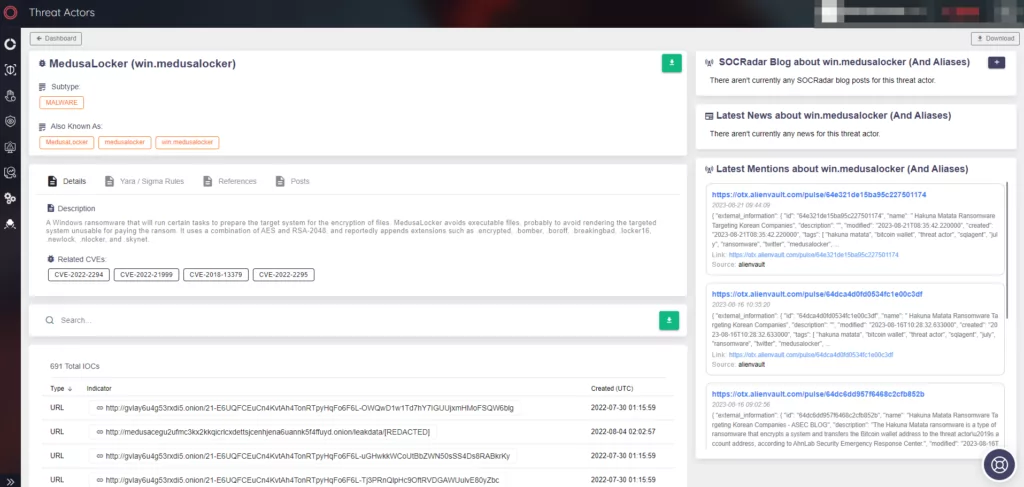Screen dimensions: 1024x487
Task: Click the SOCRadar red circle logo
Action: click(10, 12)
